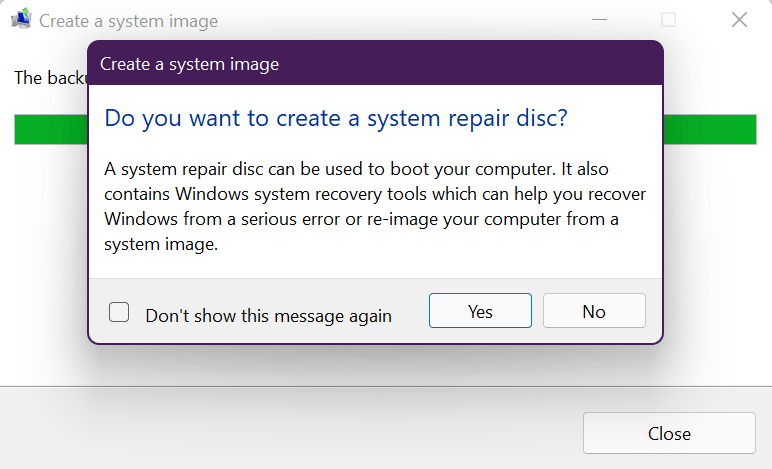Minimize the Create a system image window
772x469 pixels.
pyautogui.click(x=599, y=20)
